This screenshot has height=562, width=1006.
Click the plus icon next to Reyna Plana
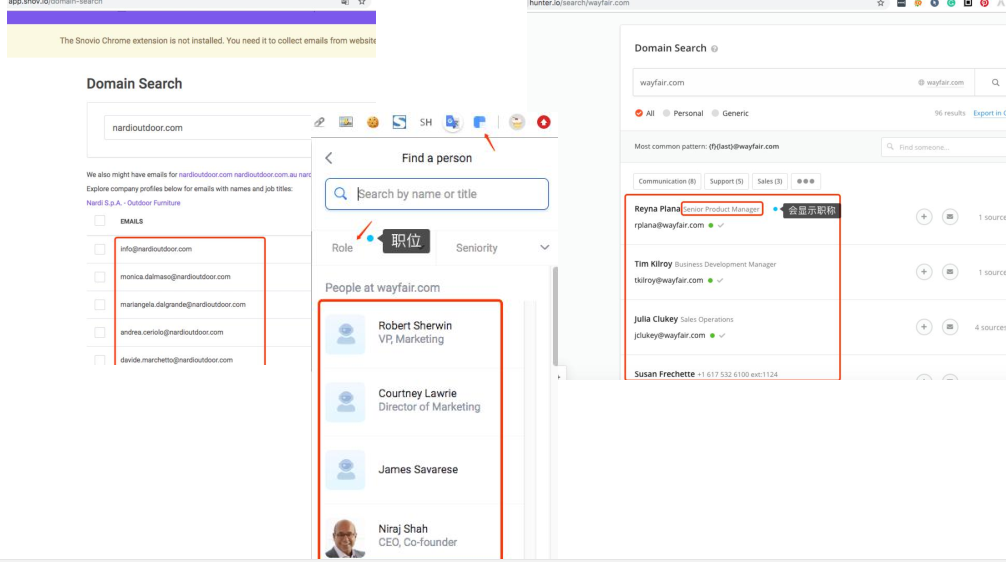tap(924, 217)
